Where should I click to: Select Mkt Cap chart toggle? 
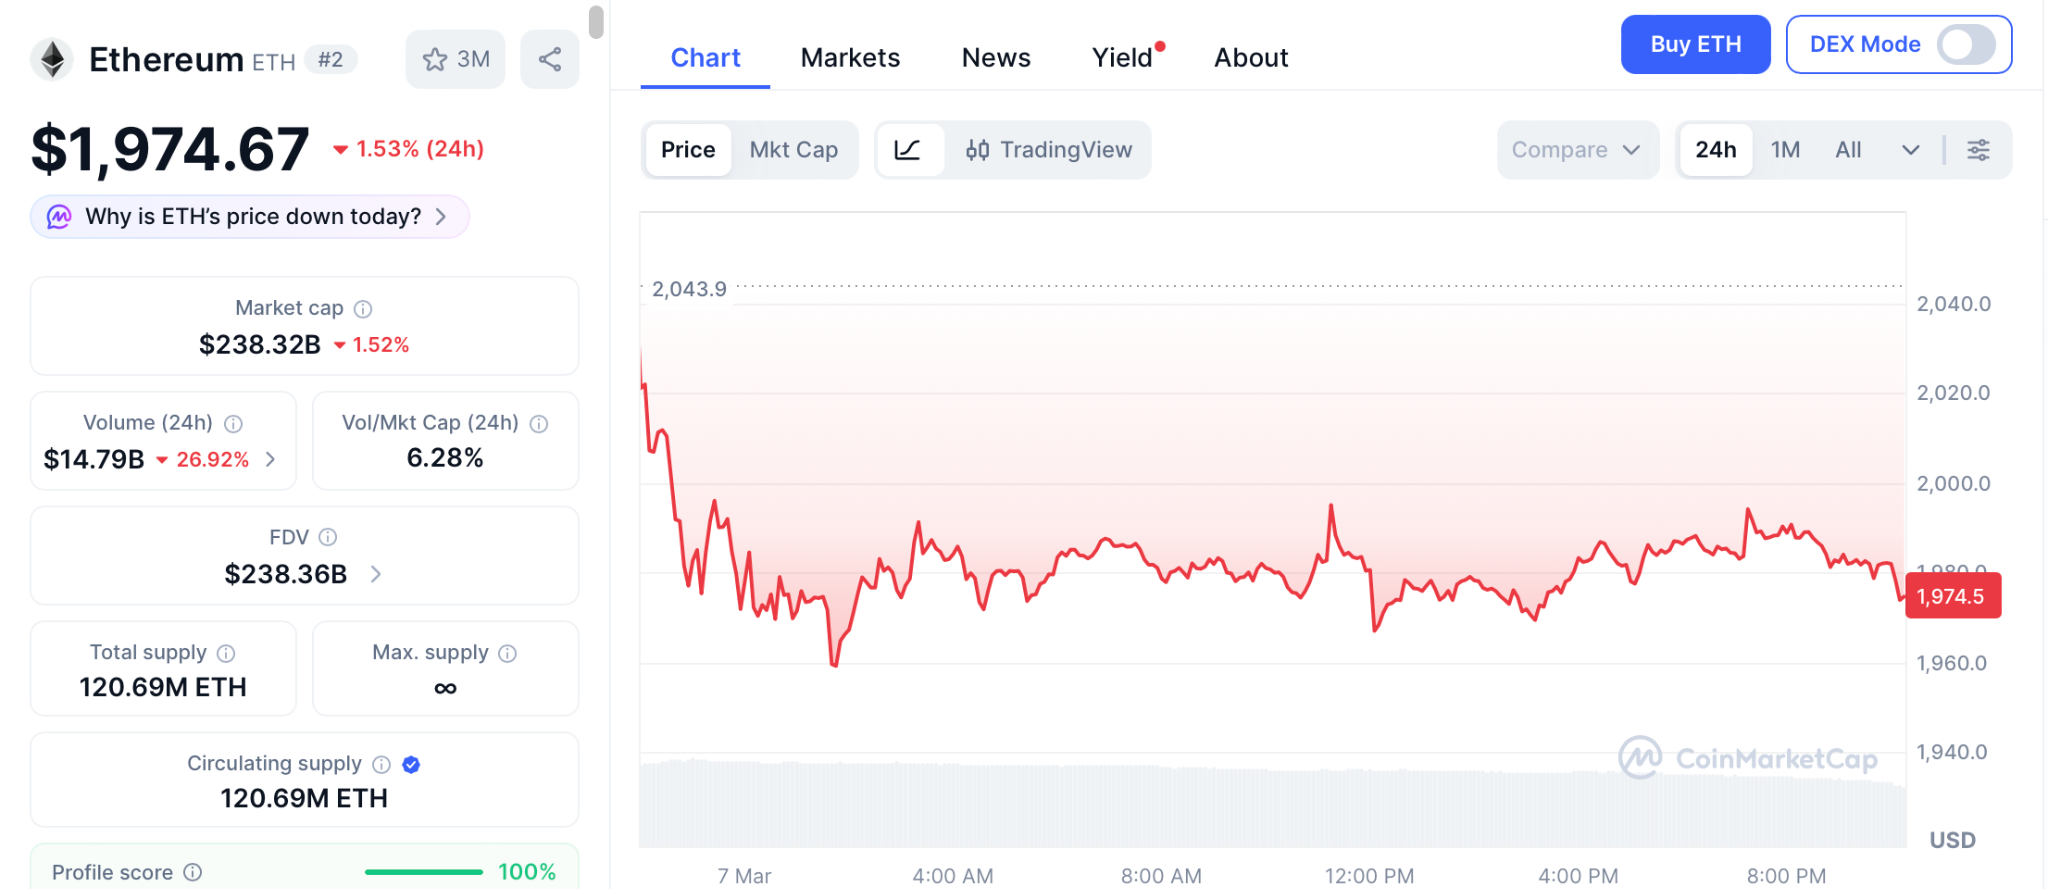794,150
